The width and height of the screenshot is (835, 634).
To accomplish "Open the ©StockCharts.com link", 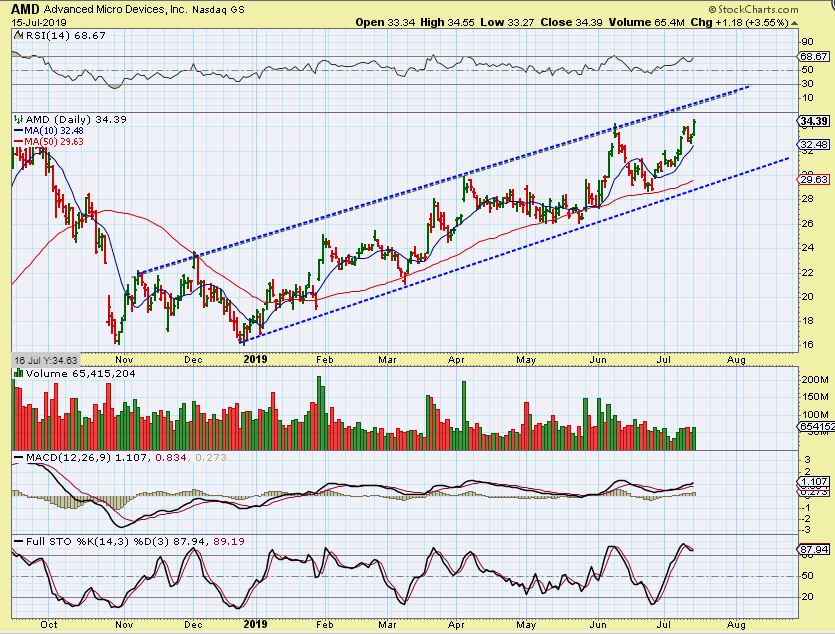I will pos(754,10).
